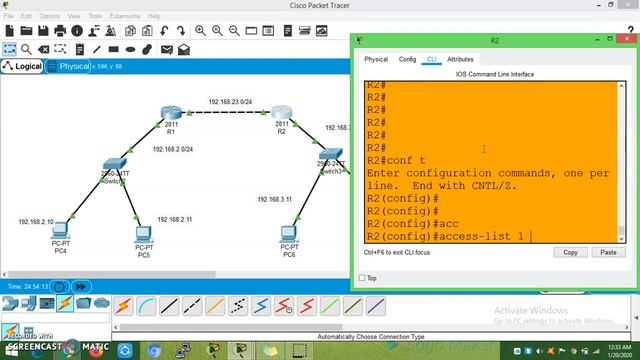Choose the console cable
The height and width of the screenshot is (360, 640).
click(146, 306)
